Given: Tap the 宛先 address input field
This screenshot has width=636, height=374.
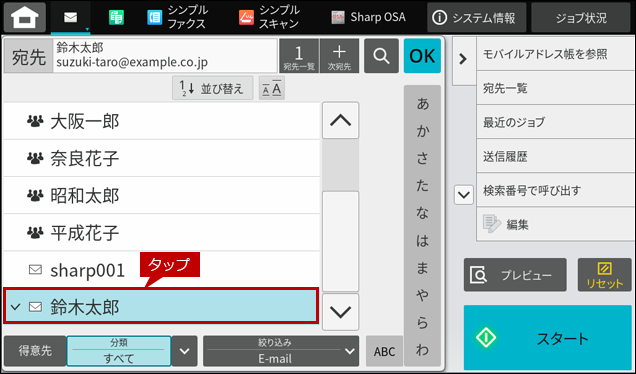Looking at the screenshot, I should (x=165, y=56).
